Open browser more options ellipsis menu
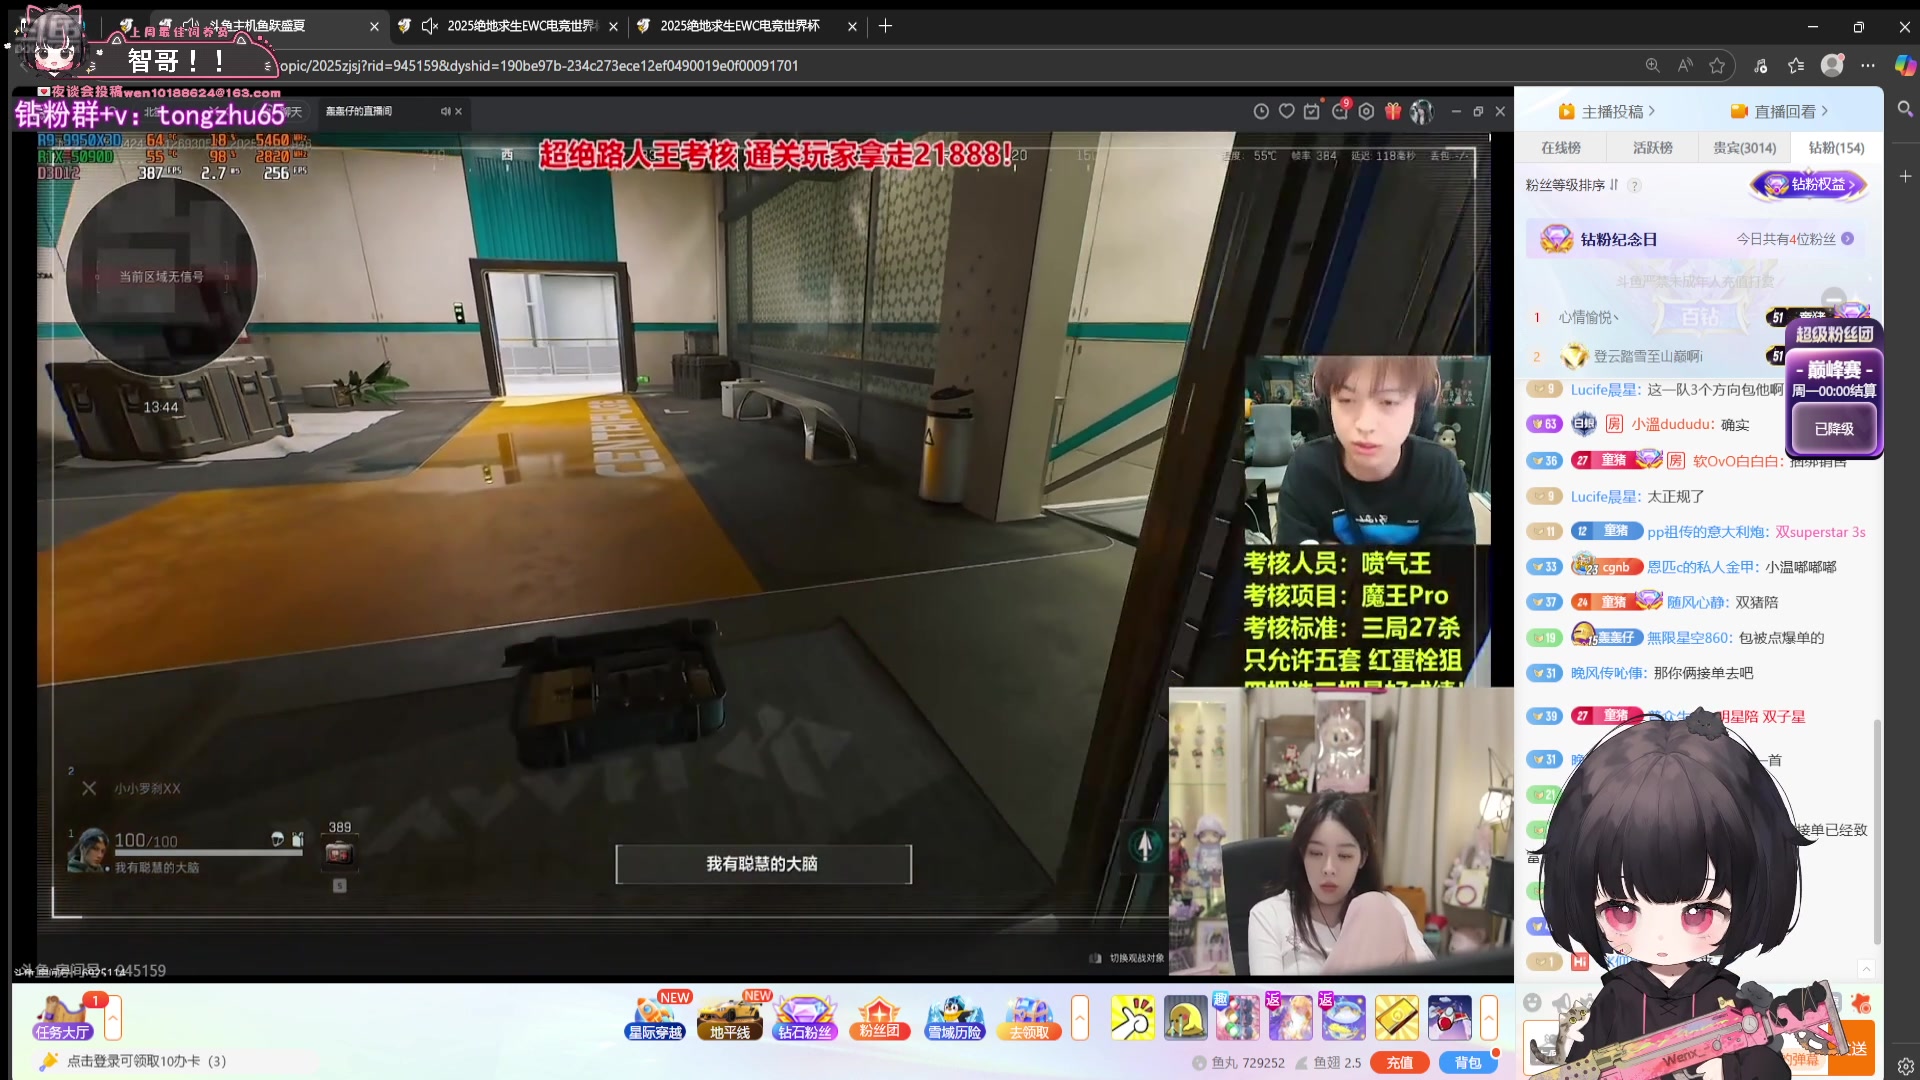1920x1080 pixels. pos(1868,65)
